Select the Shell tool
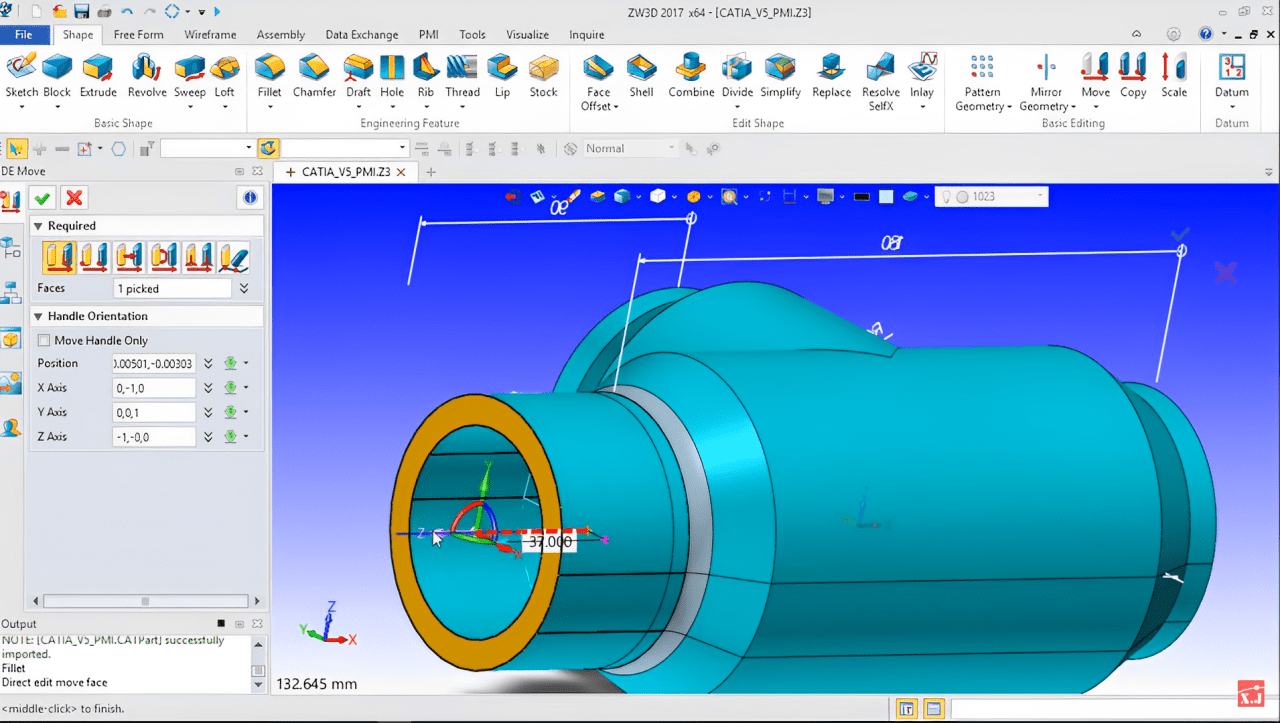 pos(641,76)
